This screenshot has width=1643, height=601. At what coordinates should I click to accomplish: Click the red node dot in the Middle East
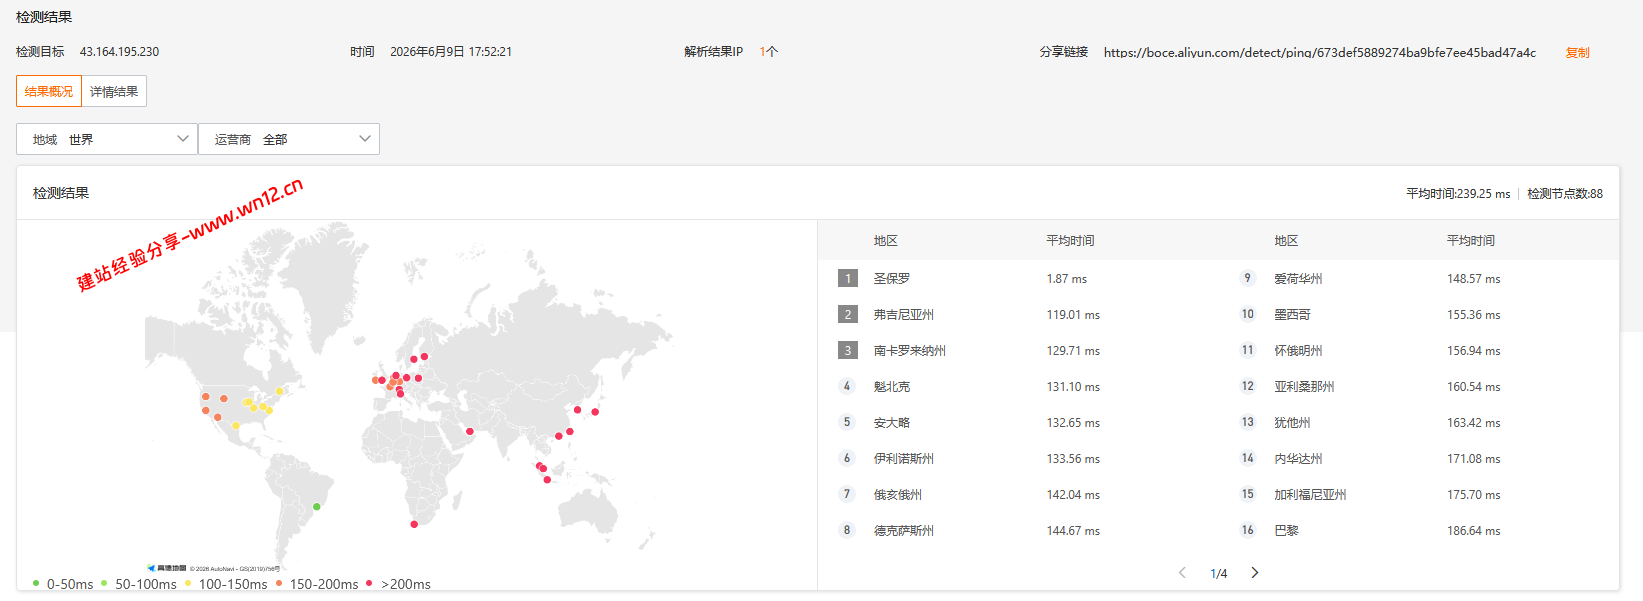pyautogui.click(x=470, y=432)
